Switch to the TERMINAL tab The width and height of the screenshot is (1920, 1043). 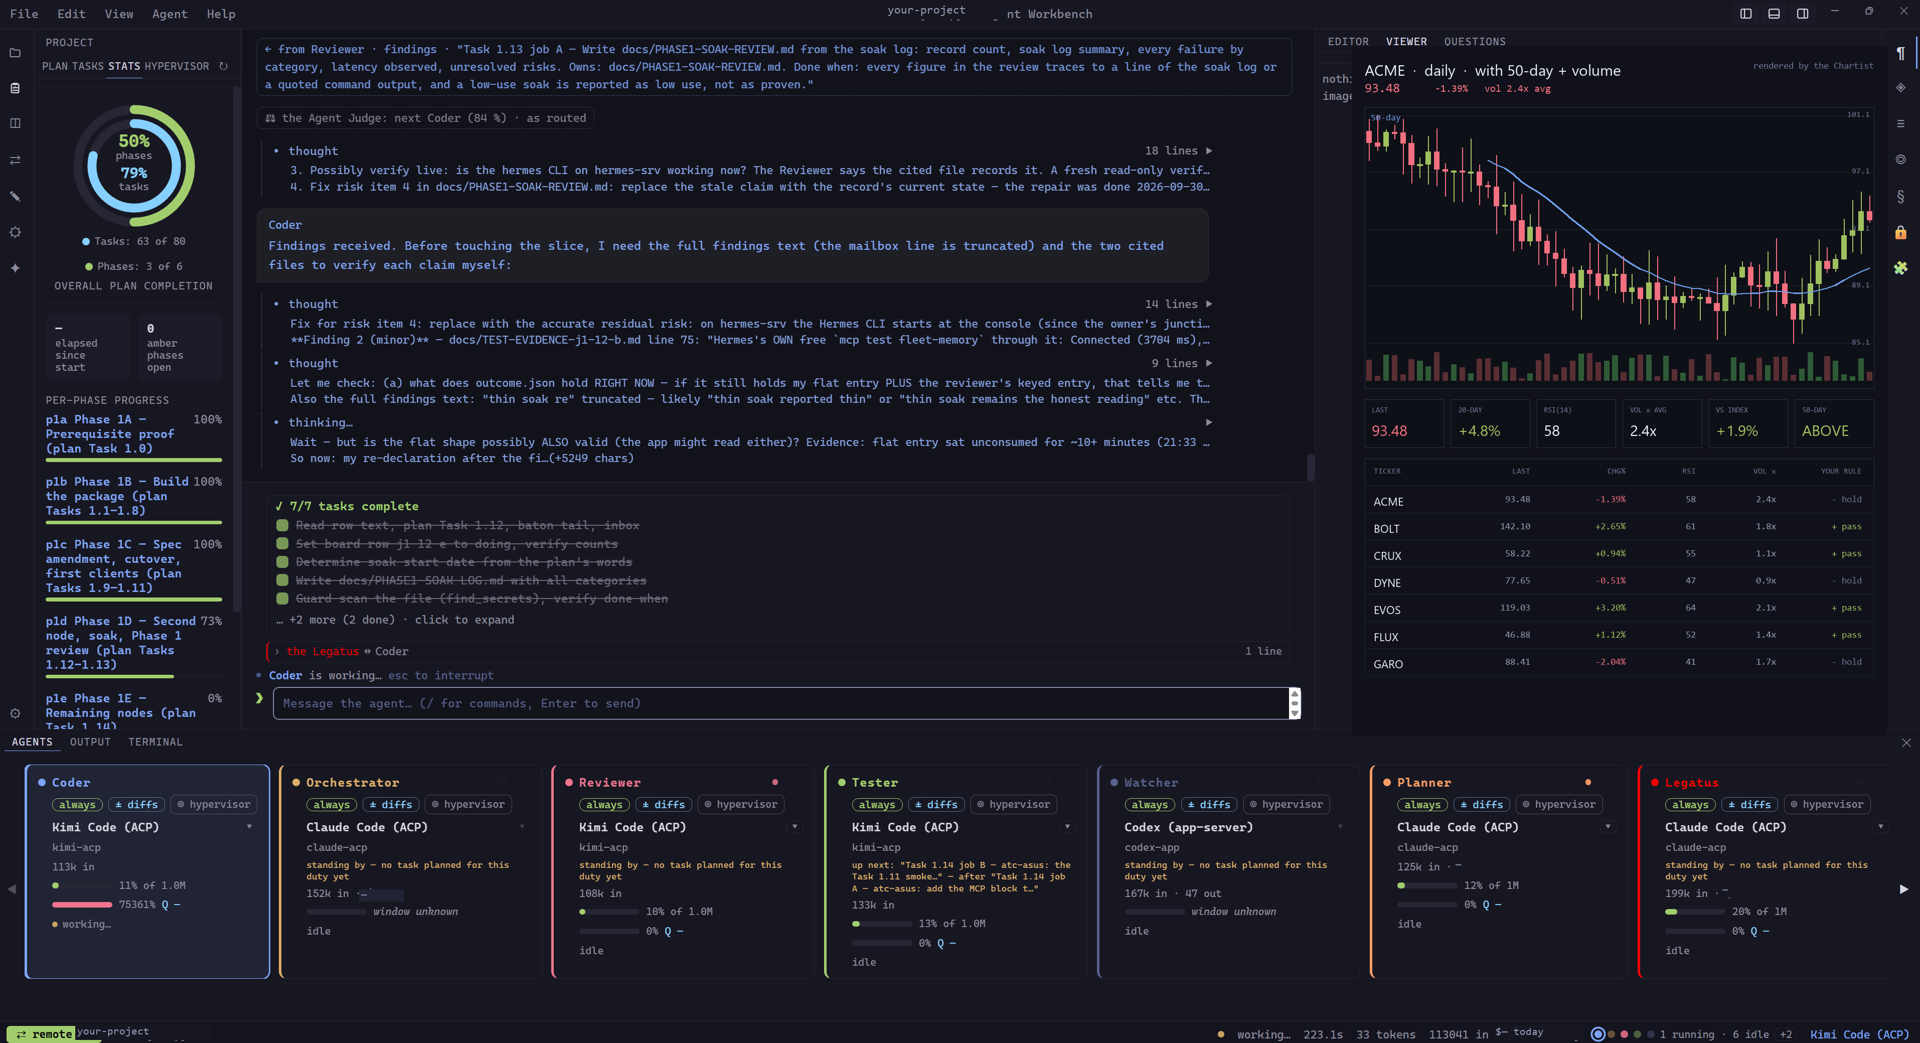pyautogui.click(x=155, y=742)
